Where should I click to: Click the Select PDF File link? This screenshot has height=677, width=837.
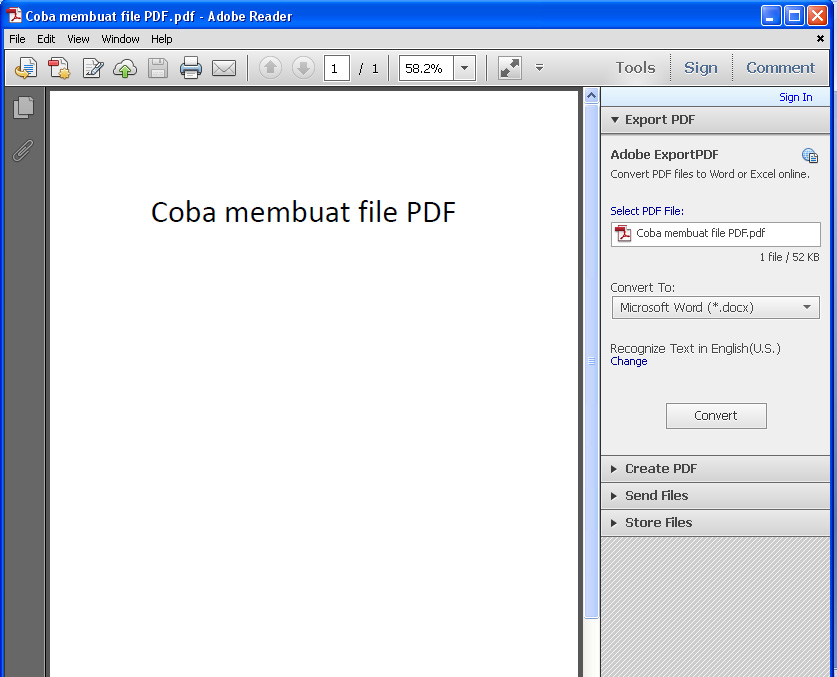647,211
